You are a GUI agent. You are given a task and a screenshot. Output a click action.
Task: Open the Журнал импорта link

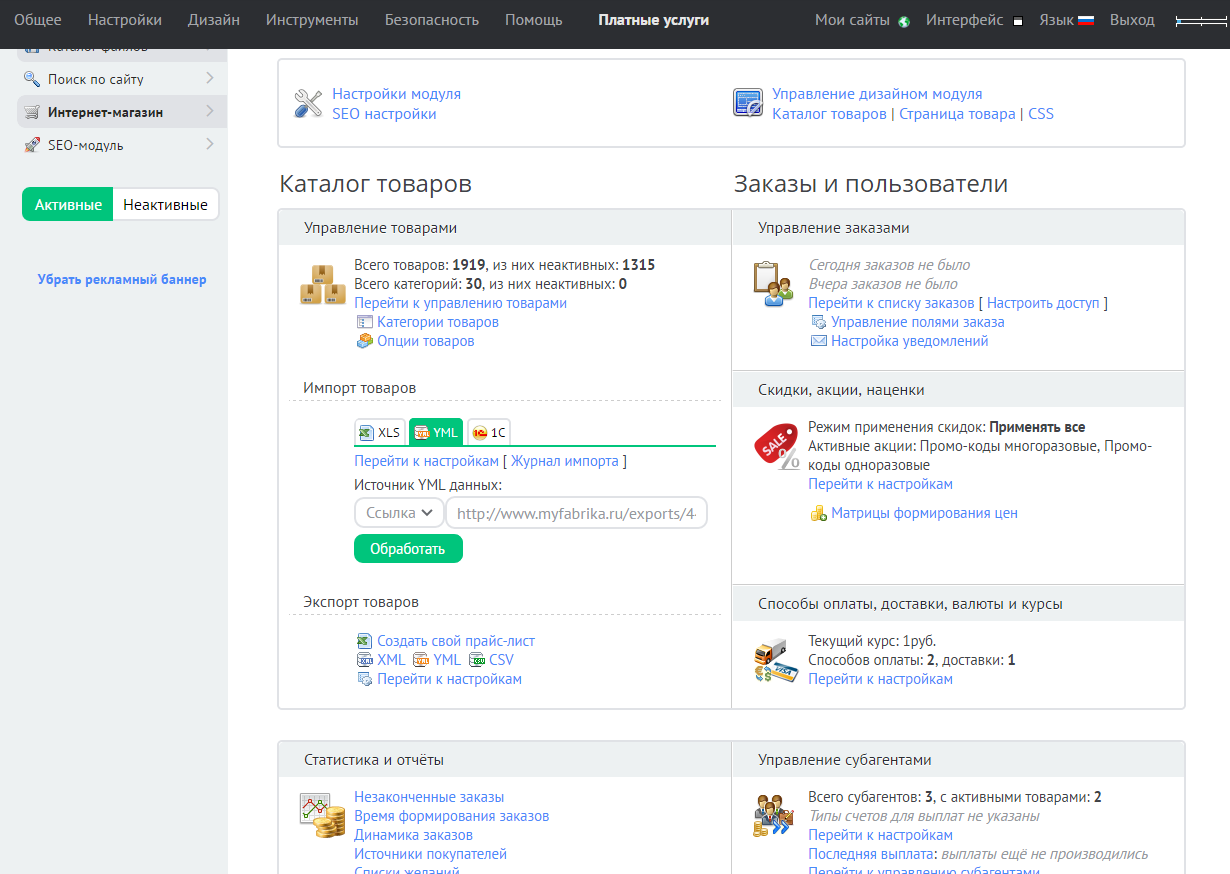tap(565, 461)
